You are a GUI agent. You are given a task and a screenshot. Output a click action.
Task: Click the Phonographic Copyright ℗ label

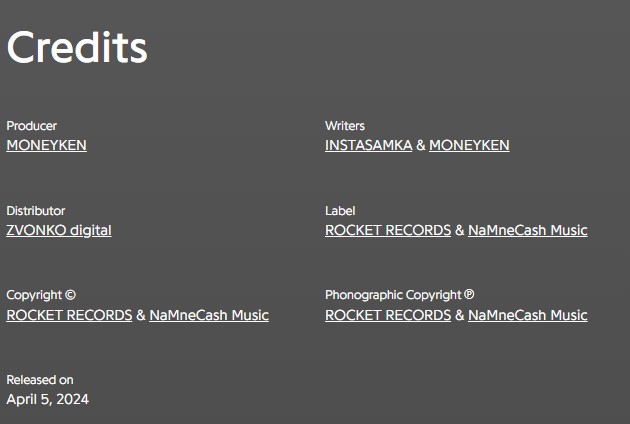(x=400, y=295)
